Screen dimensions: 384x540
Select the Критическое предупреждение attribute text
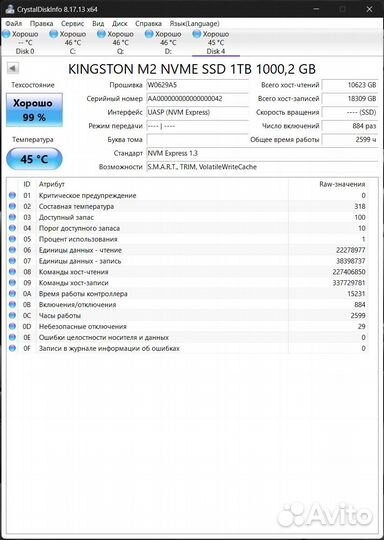click(x=87, y=196)
